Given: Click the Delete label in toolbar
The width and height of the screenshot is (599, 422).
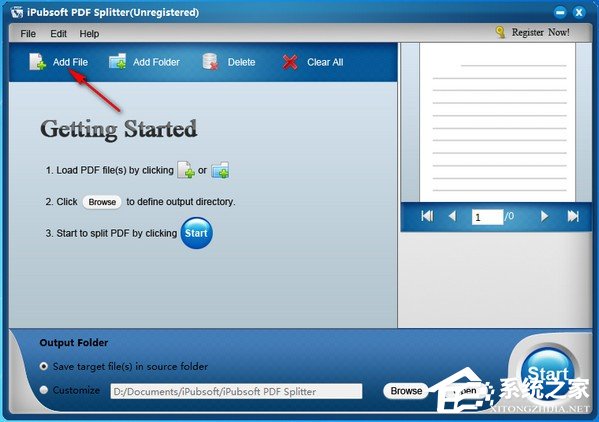Looking at the screenshot, I should pos(241,62).
